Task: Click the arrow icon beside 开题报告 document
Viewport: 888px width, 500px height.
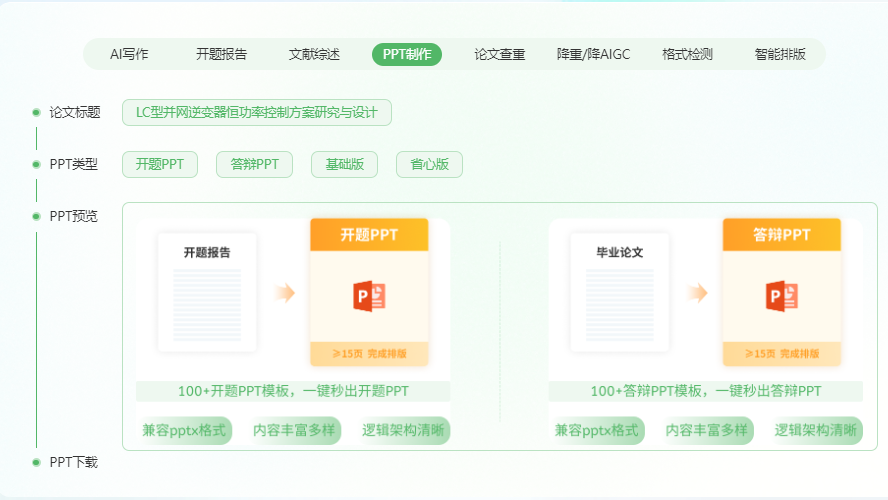Action: pos(285,293)
